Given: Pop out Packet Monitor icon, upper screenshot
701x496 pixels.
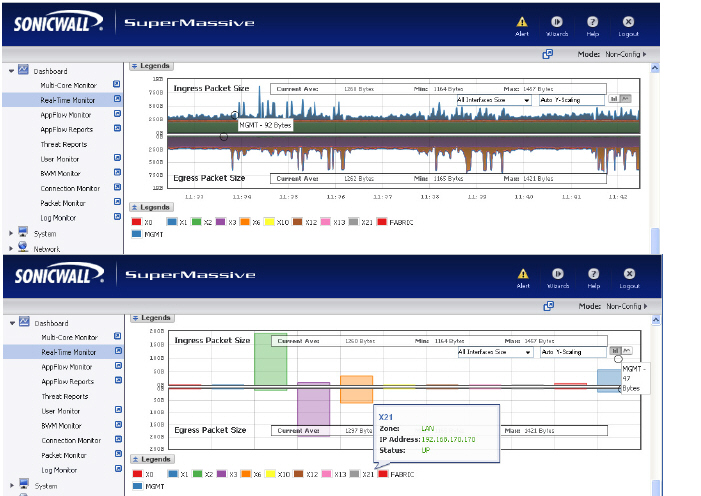Looking at the screenshot, I should coord(117,202).
